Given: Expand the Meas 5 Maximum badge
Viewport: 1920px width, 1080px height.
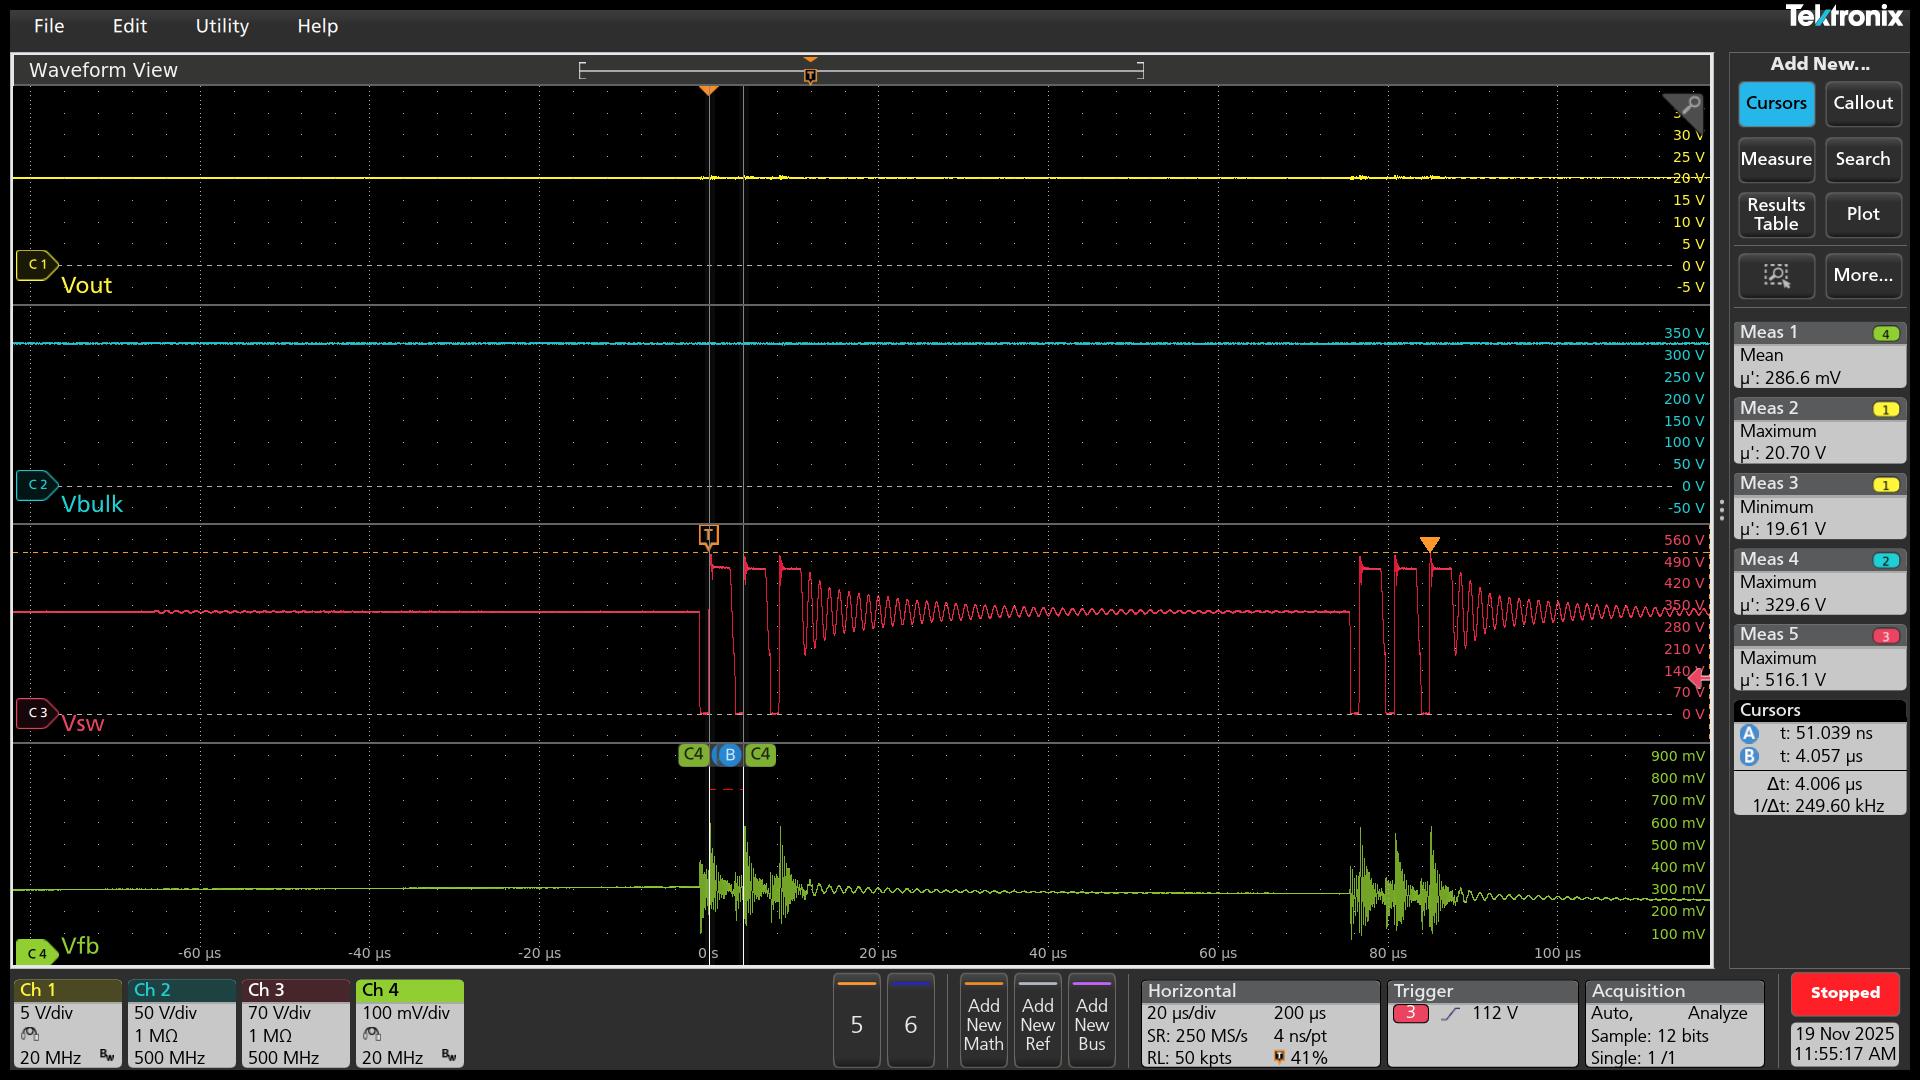Looking at the screenshot, I should pyautogui.click(x=1819, y=657).
